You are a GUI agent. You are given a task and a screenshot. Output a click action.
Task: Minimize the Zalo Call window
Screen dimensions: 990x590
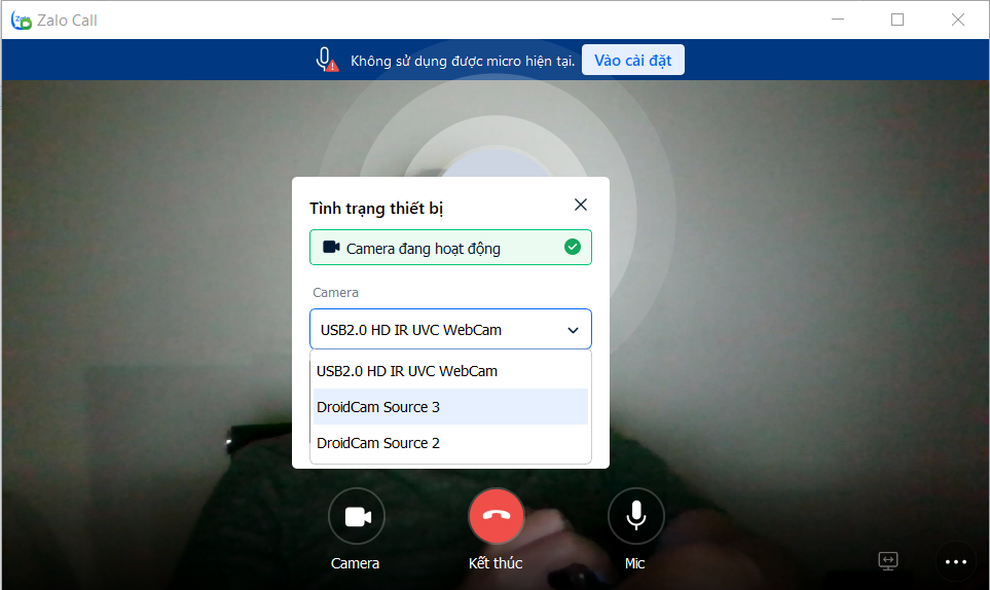(838, 20)
